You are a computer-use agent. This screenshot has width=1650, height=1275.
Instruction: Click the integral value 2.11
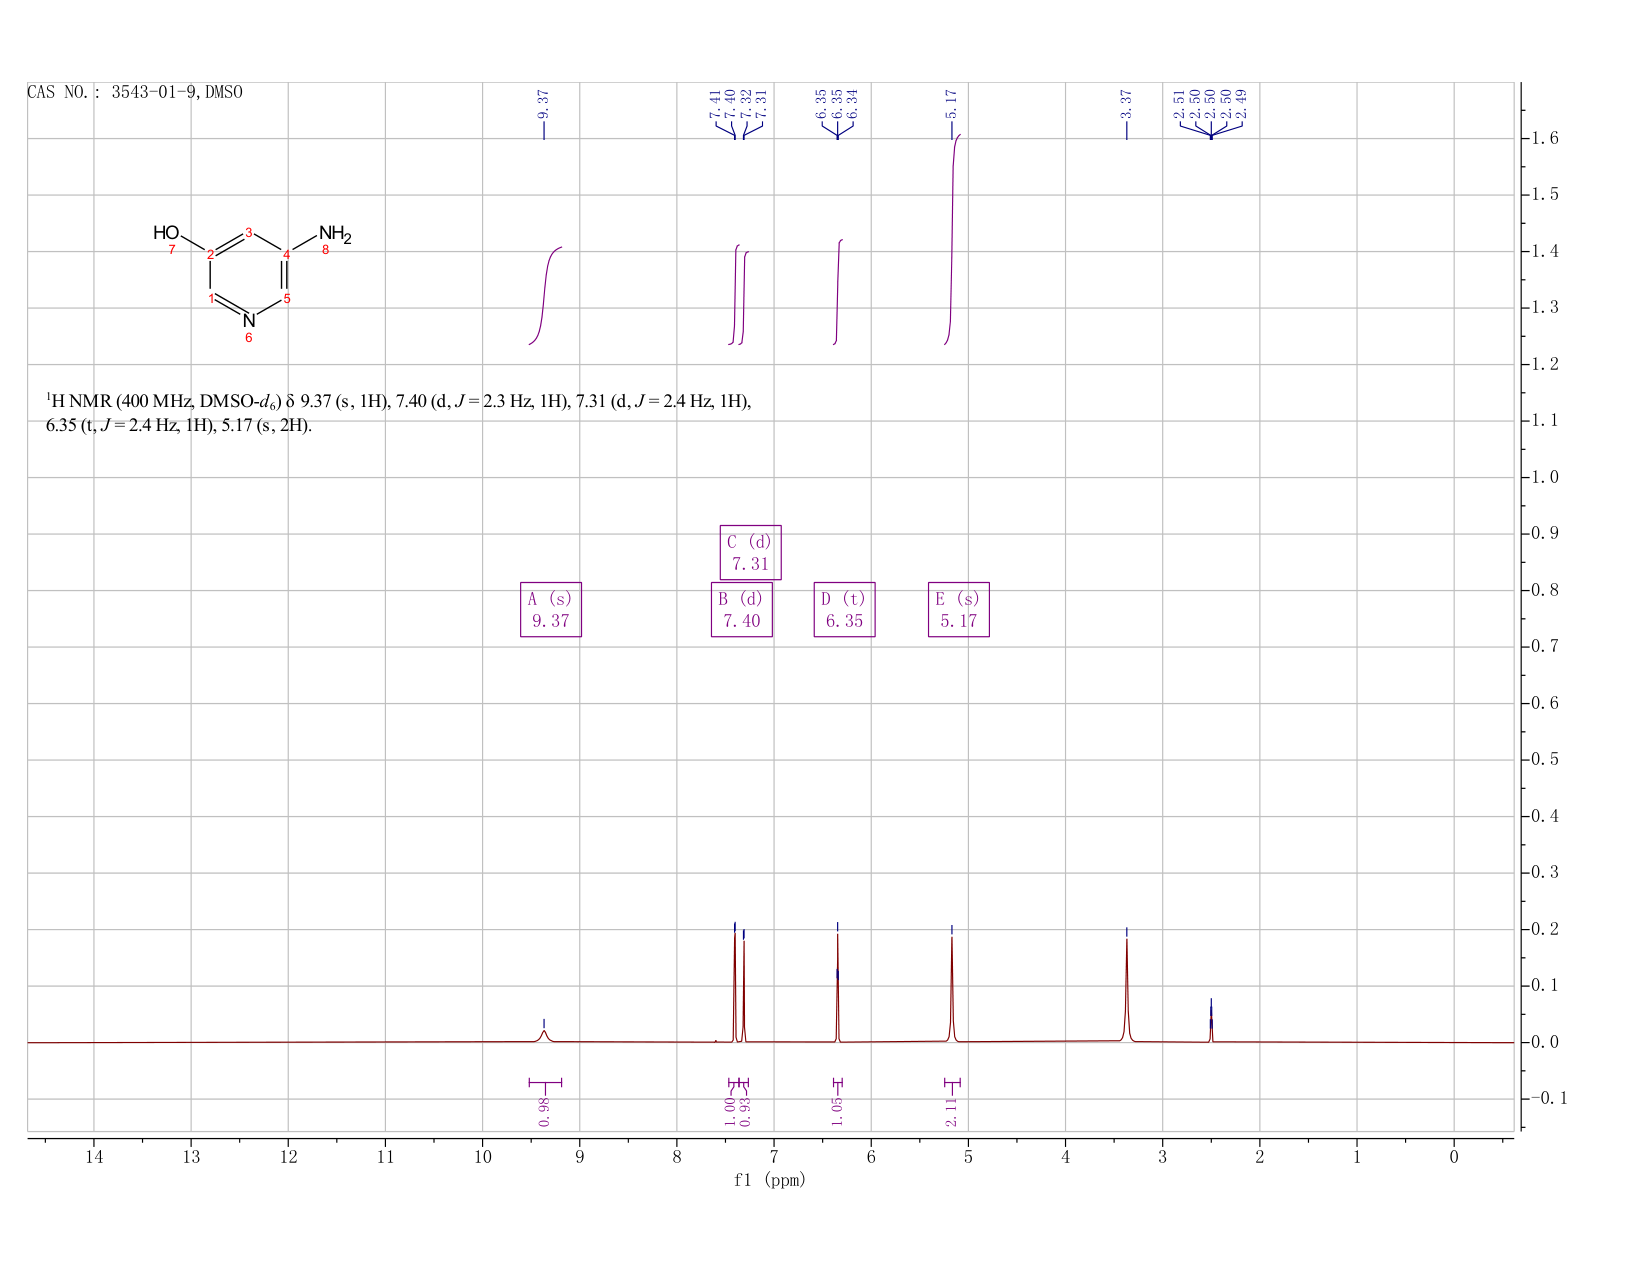coord(952,1111)
